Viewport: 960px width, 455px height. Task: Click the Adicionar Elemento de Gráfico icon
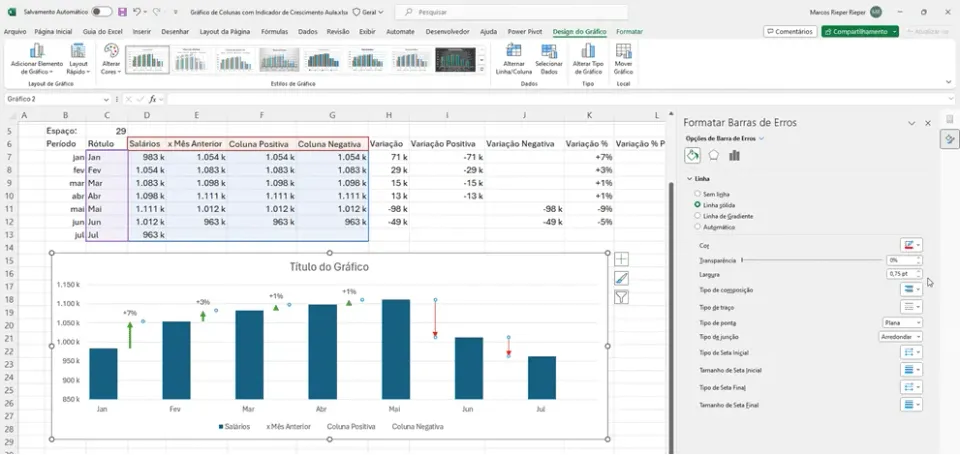37,51
